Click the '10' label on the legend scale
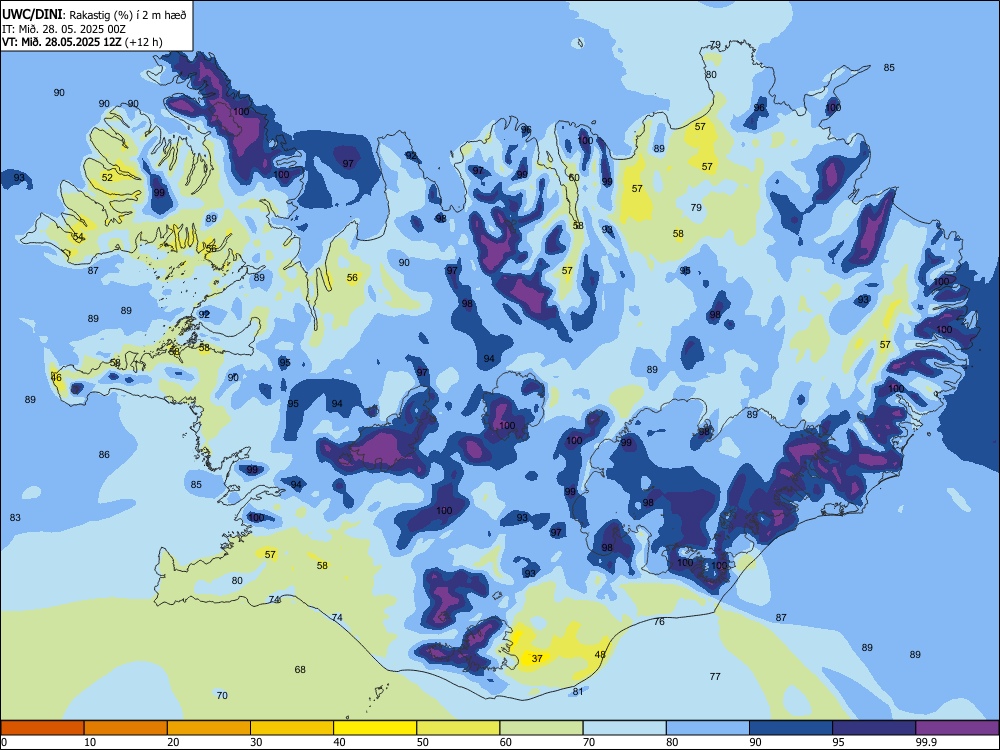The image size is (1000, 750). pyautogui.click(x=90, y=742)
